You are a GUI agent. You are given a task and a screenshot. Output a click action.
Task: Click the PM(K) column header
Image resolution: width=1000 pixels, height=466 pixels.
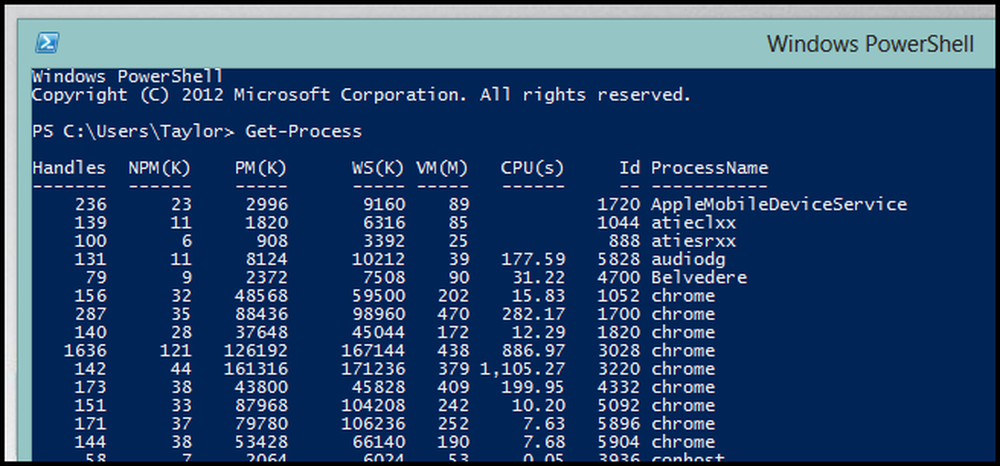261,168
